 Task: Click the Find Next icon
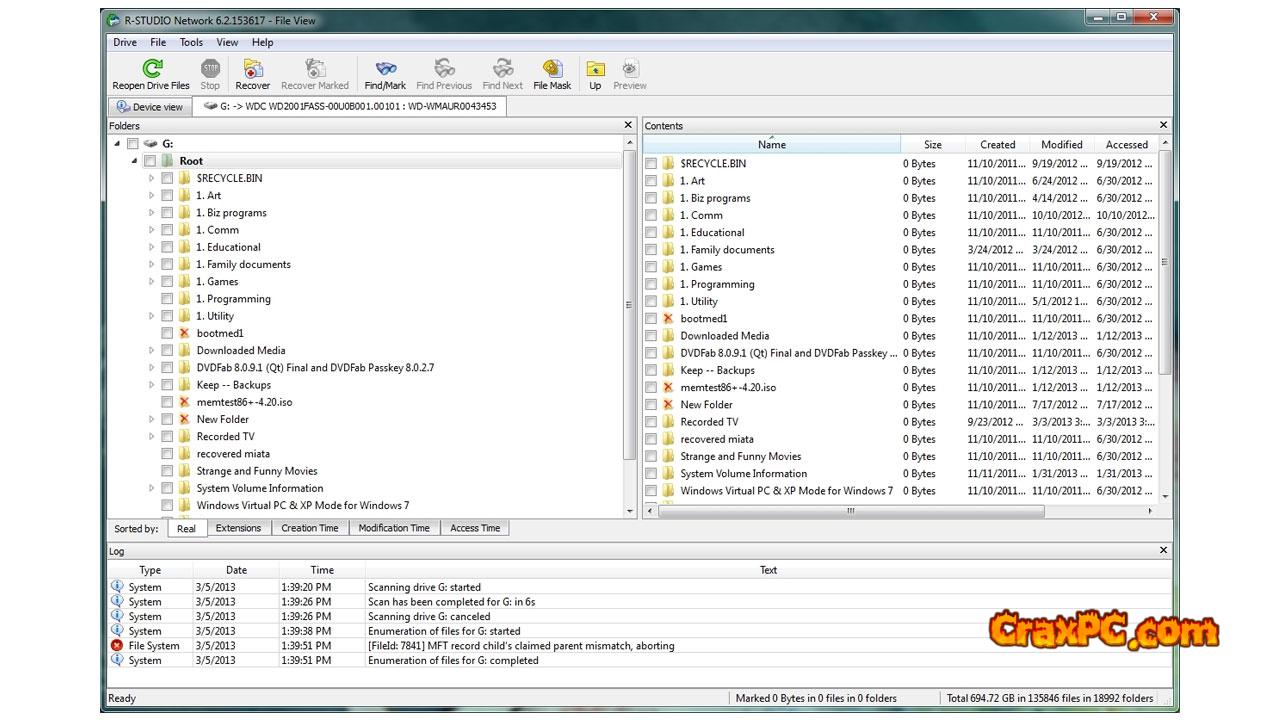click(x=502, y=69)
